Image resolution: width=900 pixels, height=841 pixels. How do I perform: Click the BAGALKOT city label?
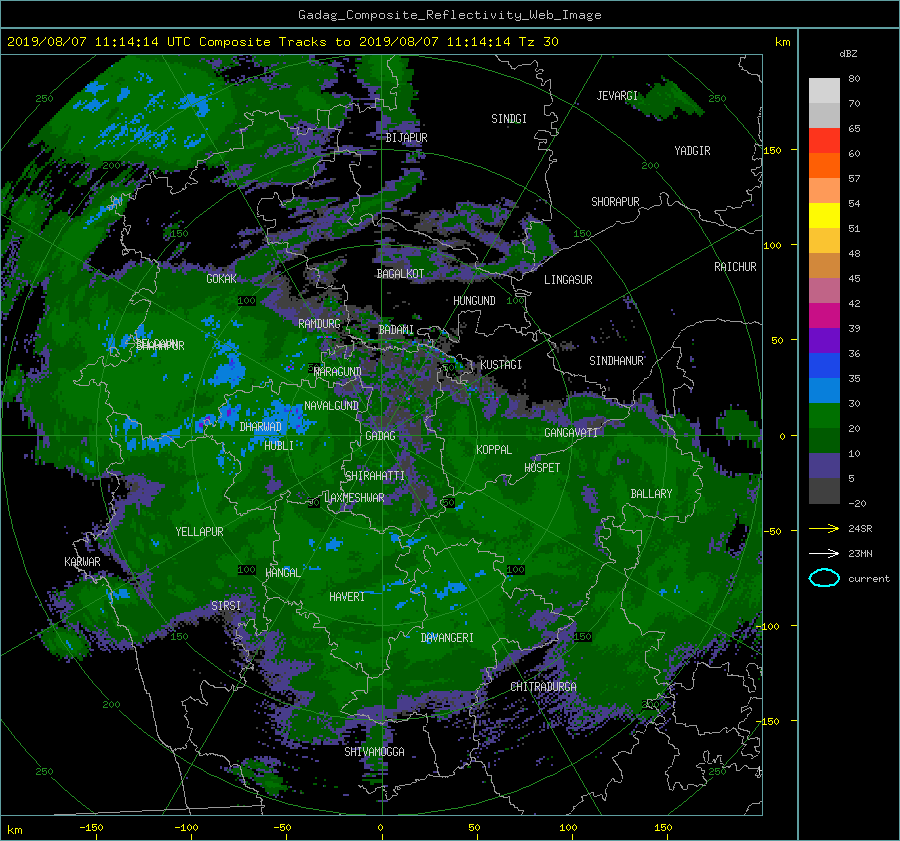[x=400, y=274]
